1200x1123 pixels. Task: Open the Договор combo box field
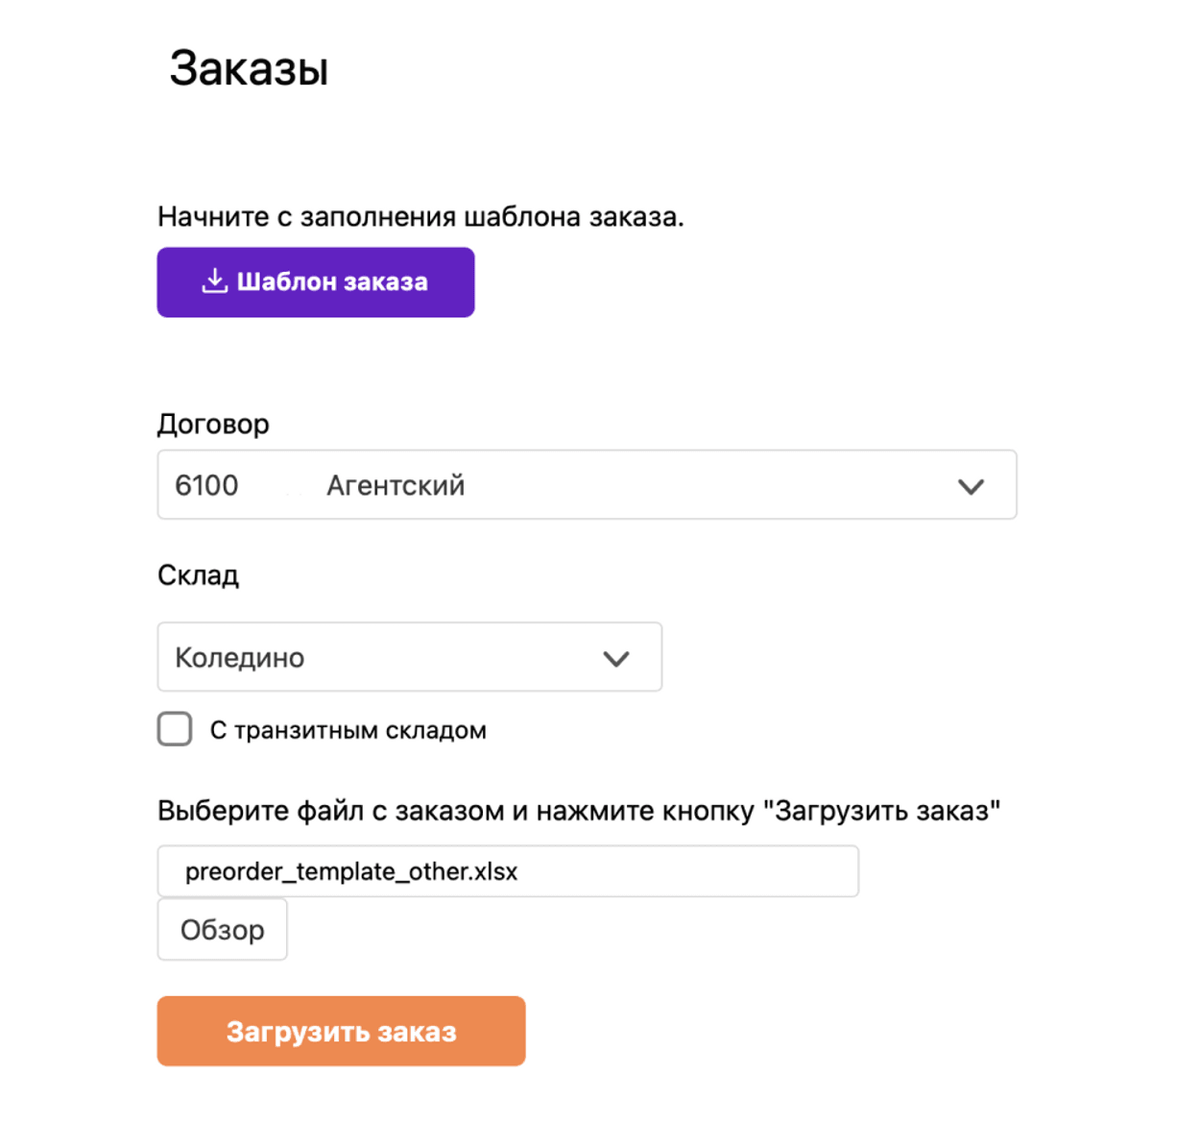[x=587, y=485]
